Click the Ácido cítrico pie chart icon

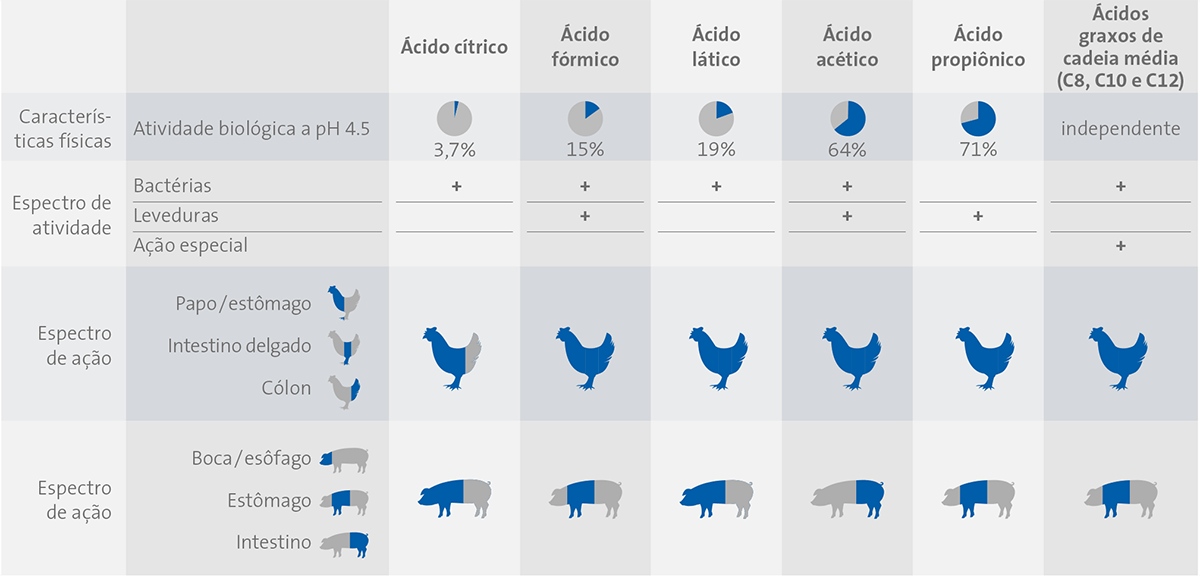[x=454, y=118]
